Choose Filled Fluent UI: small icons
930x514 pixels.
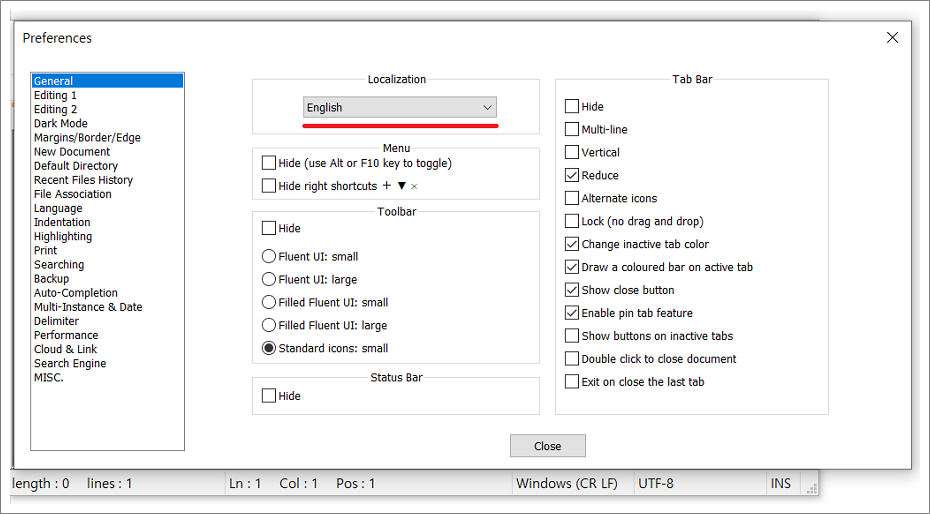(269, 302)
